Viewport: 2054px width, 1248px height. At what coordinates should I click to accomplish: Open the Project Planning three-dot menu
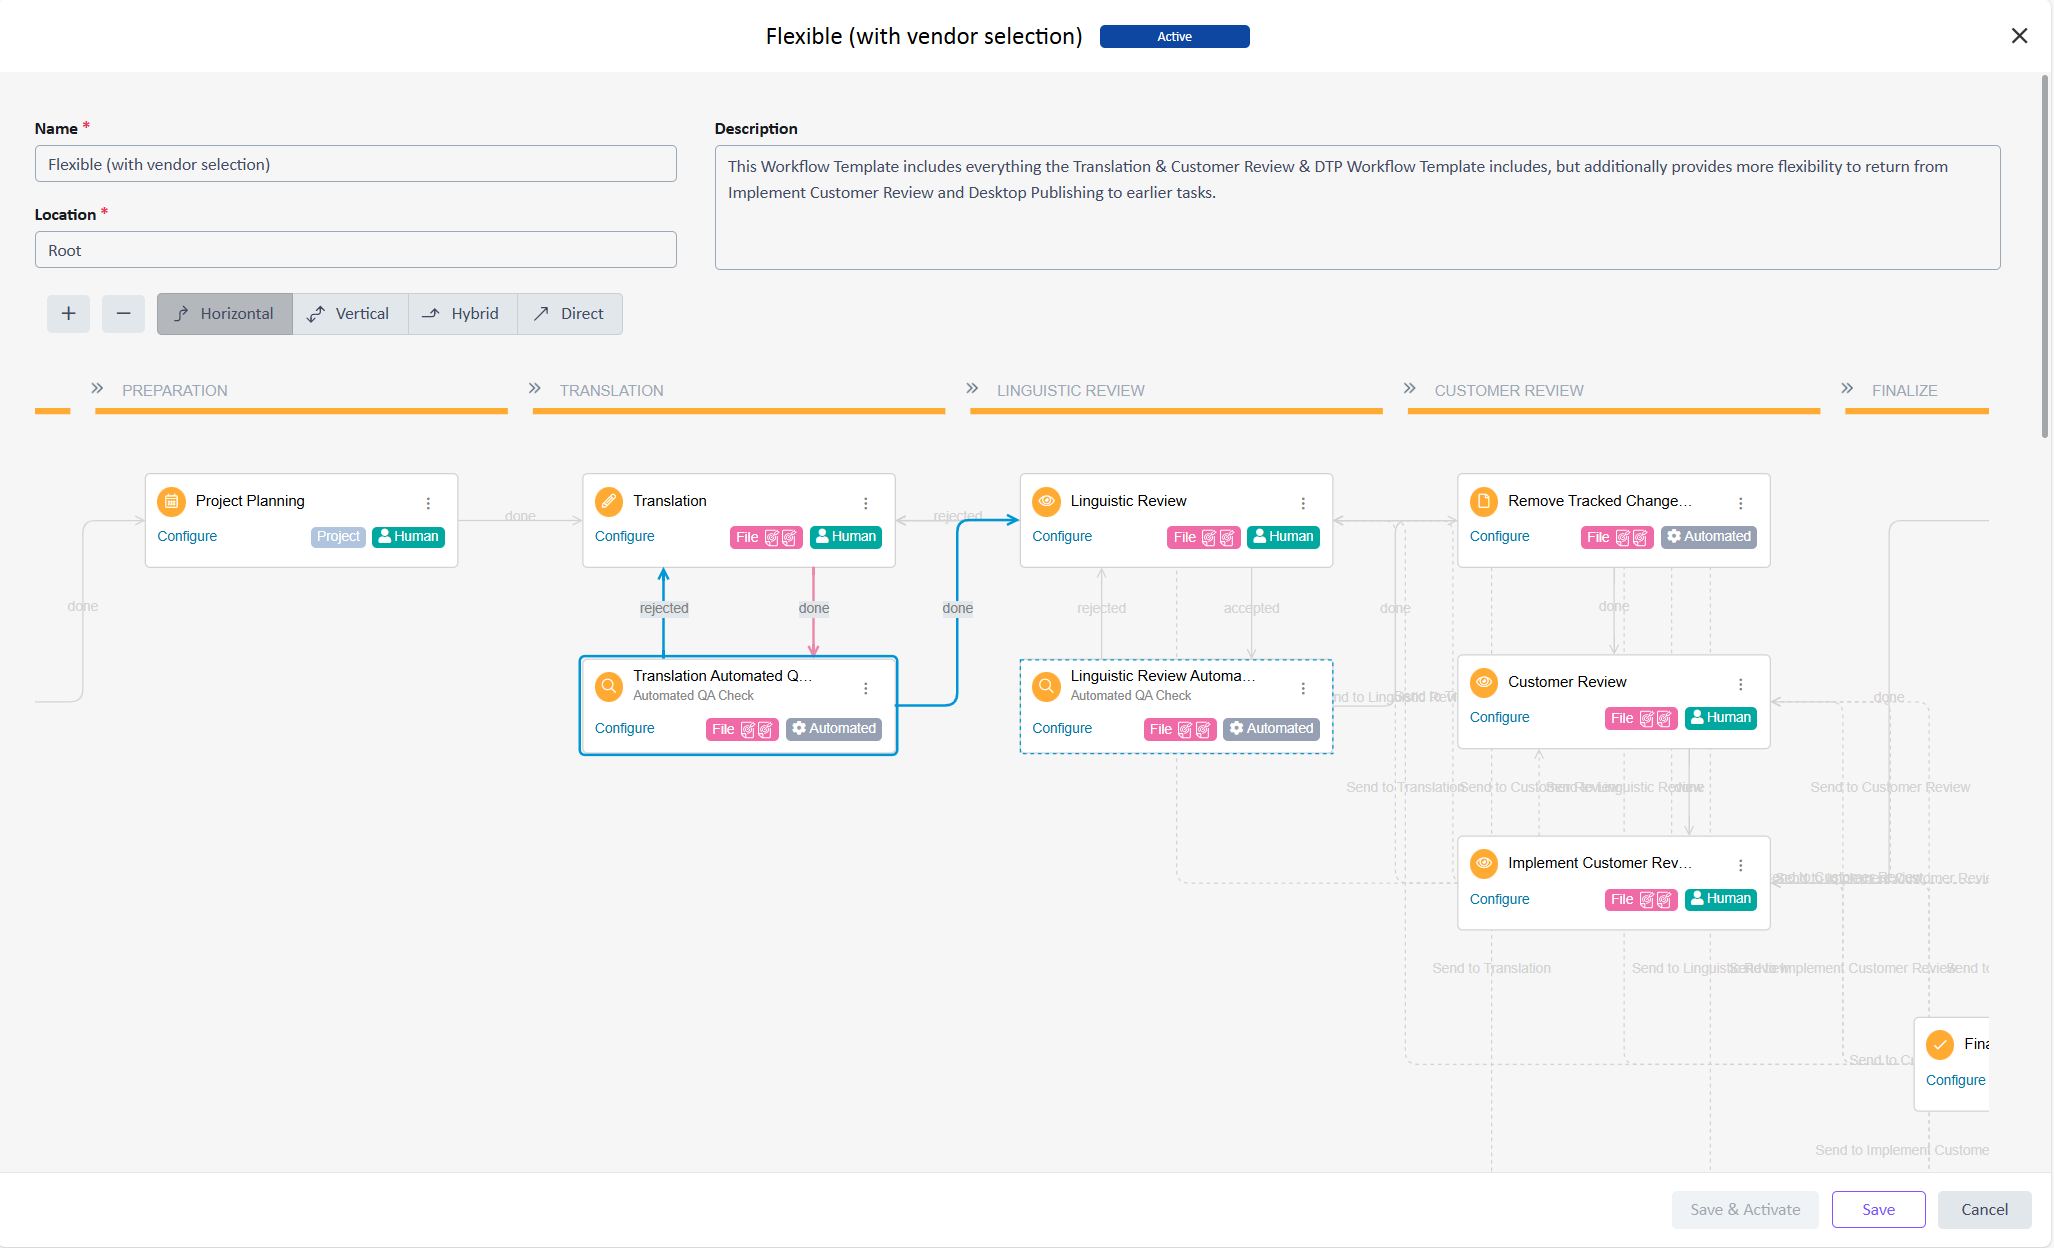[x=428, y=503]
